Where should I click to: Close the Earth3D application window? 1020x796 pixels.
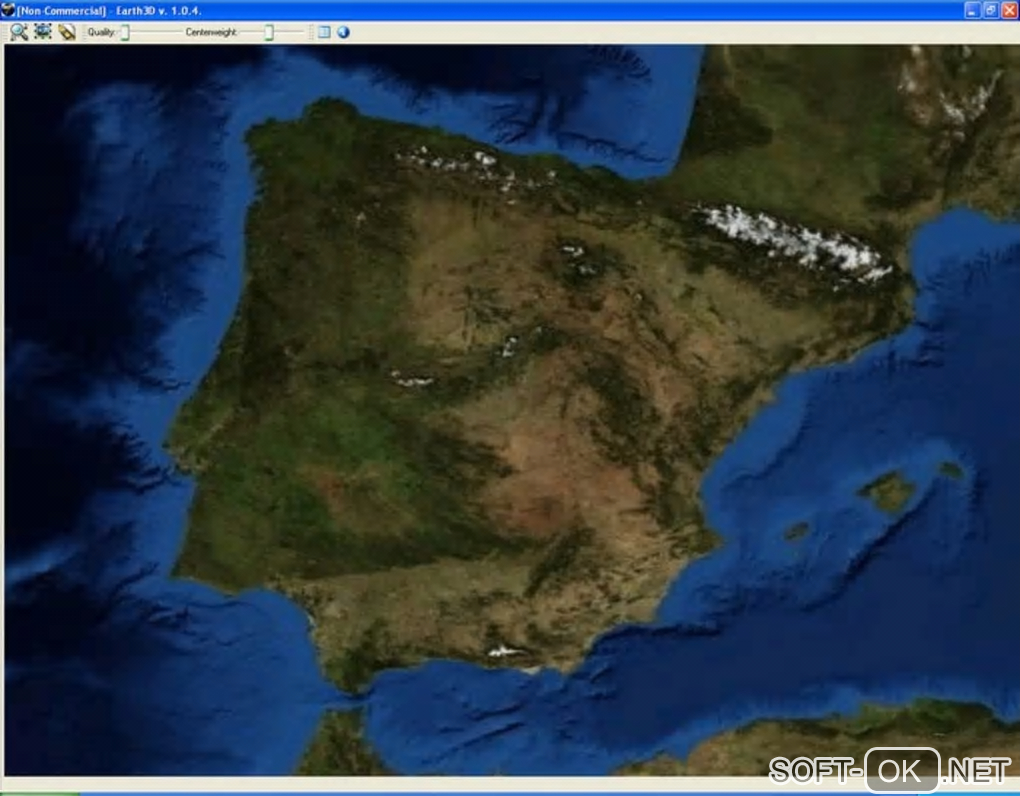click(1010, 10)
